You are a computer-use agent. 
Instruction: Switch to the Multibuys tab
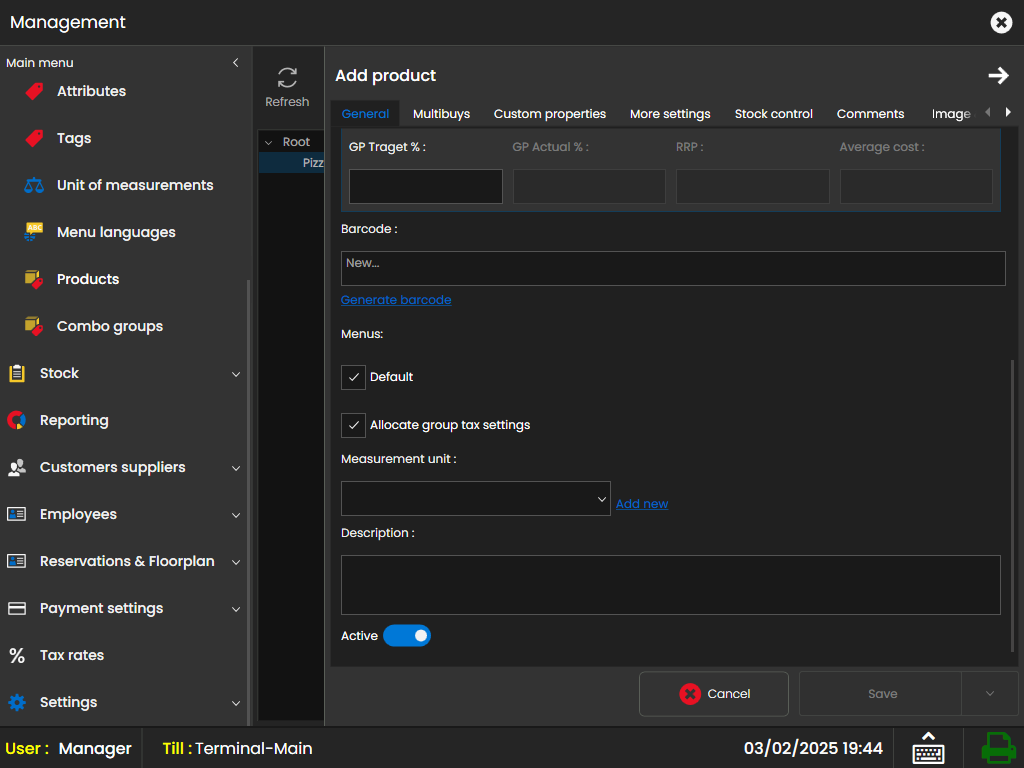point(441,114)
